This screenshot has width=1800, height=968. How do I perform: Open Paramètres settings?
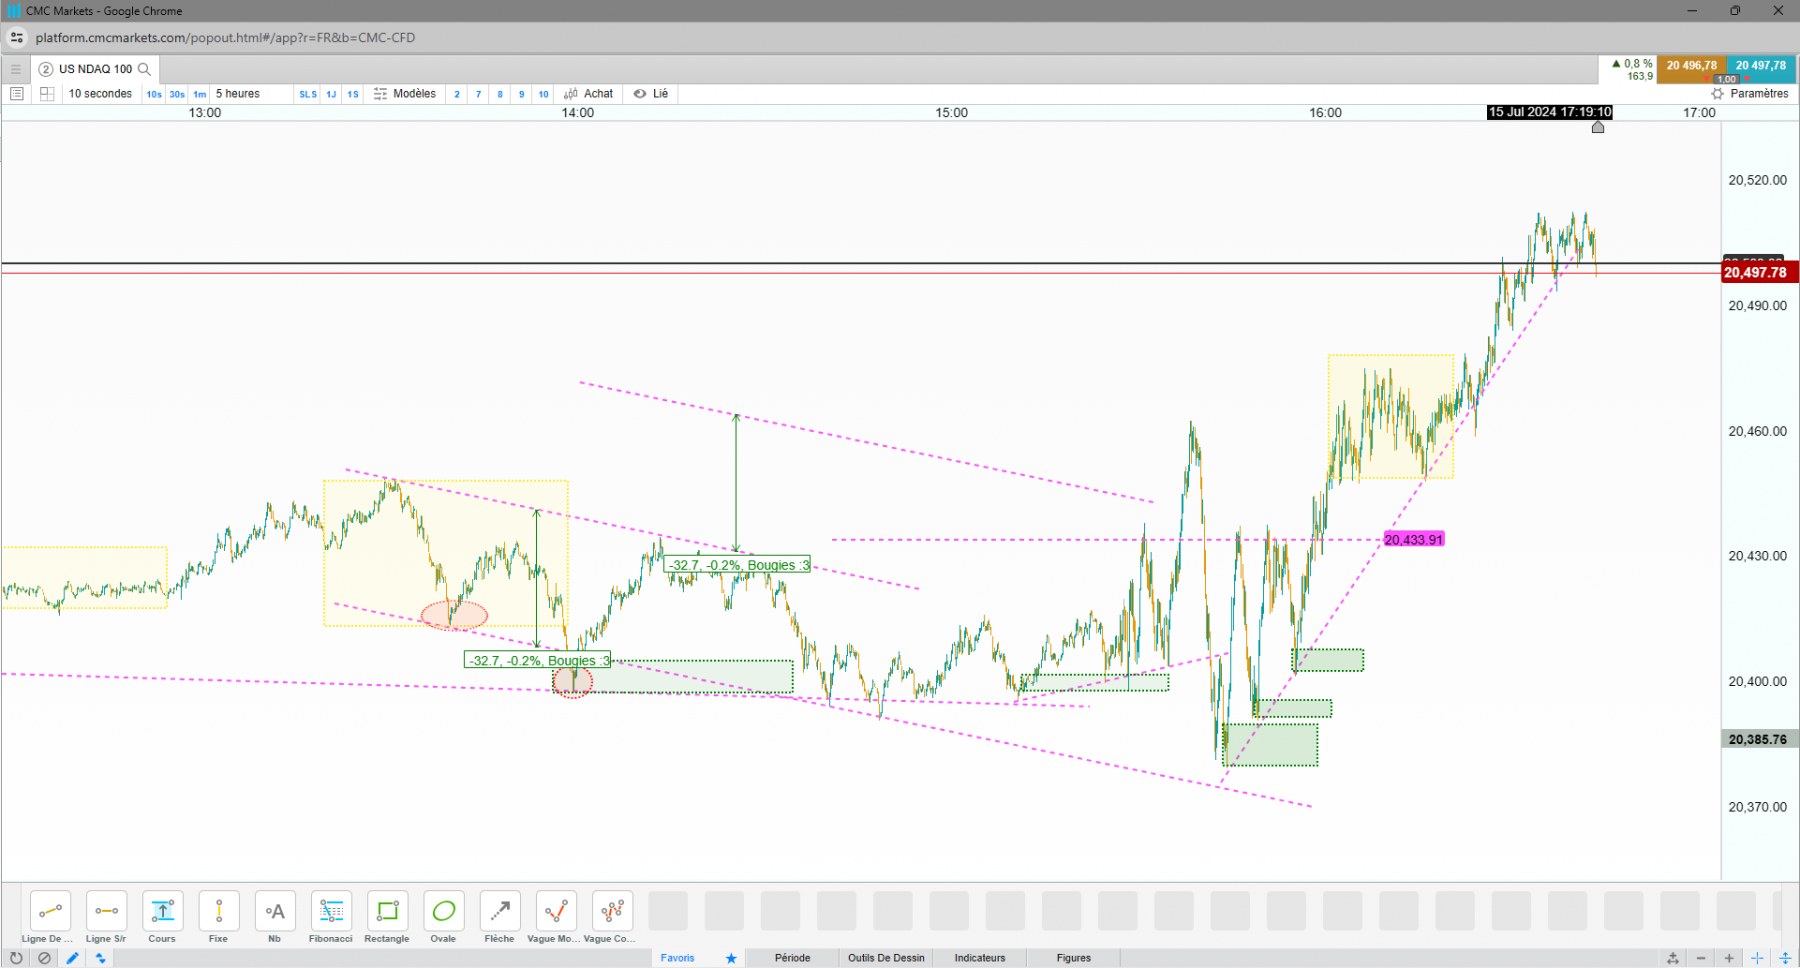(1750, 94)
